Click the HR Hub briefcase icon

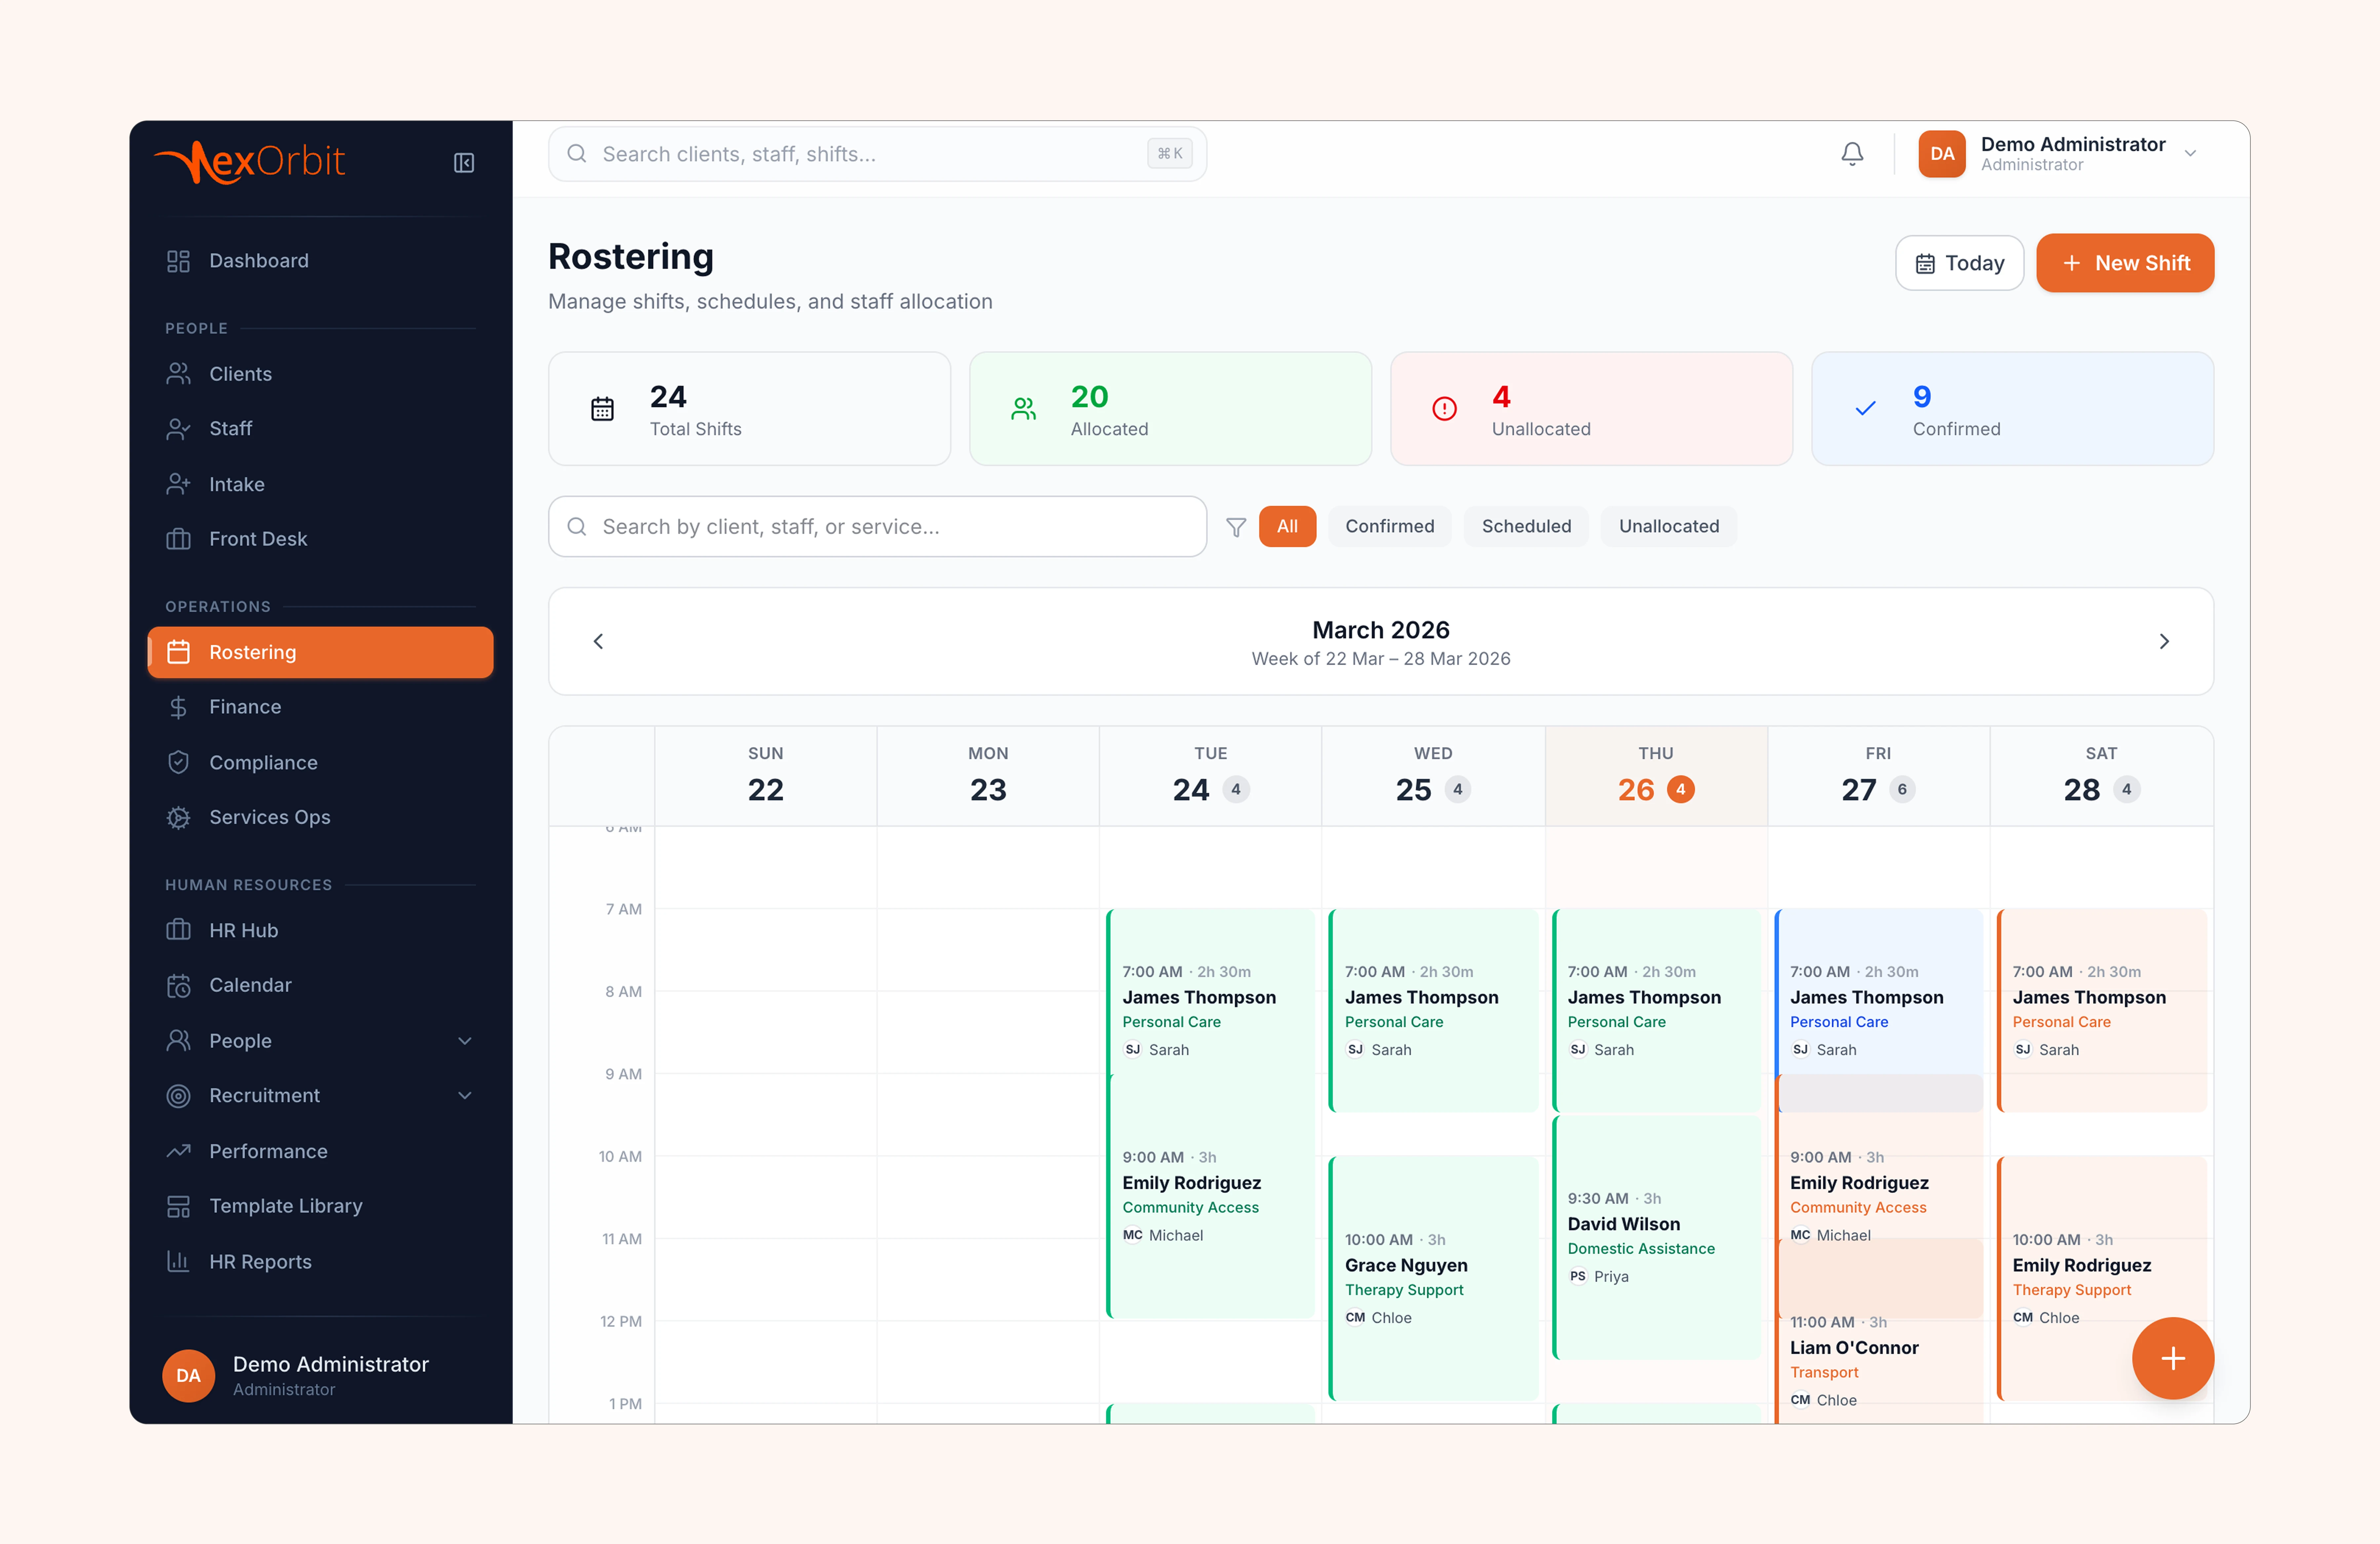click(x=178, y=930)
